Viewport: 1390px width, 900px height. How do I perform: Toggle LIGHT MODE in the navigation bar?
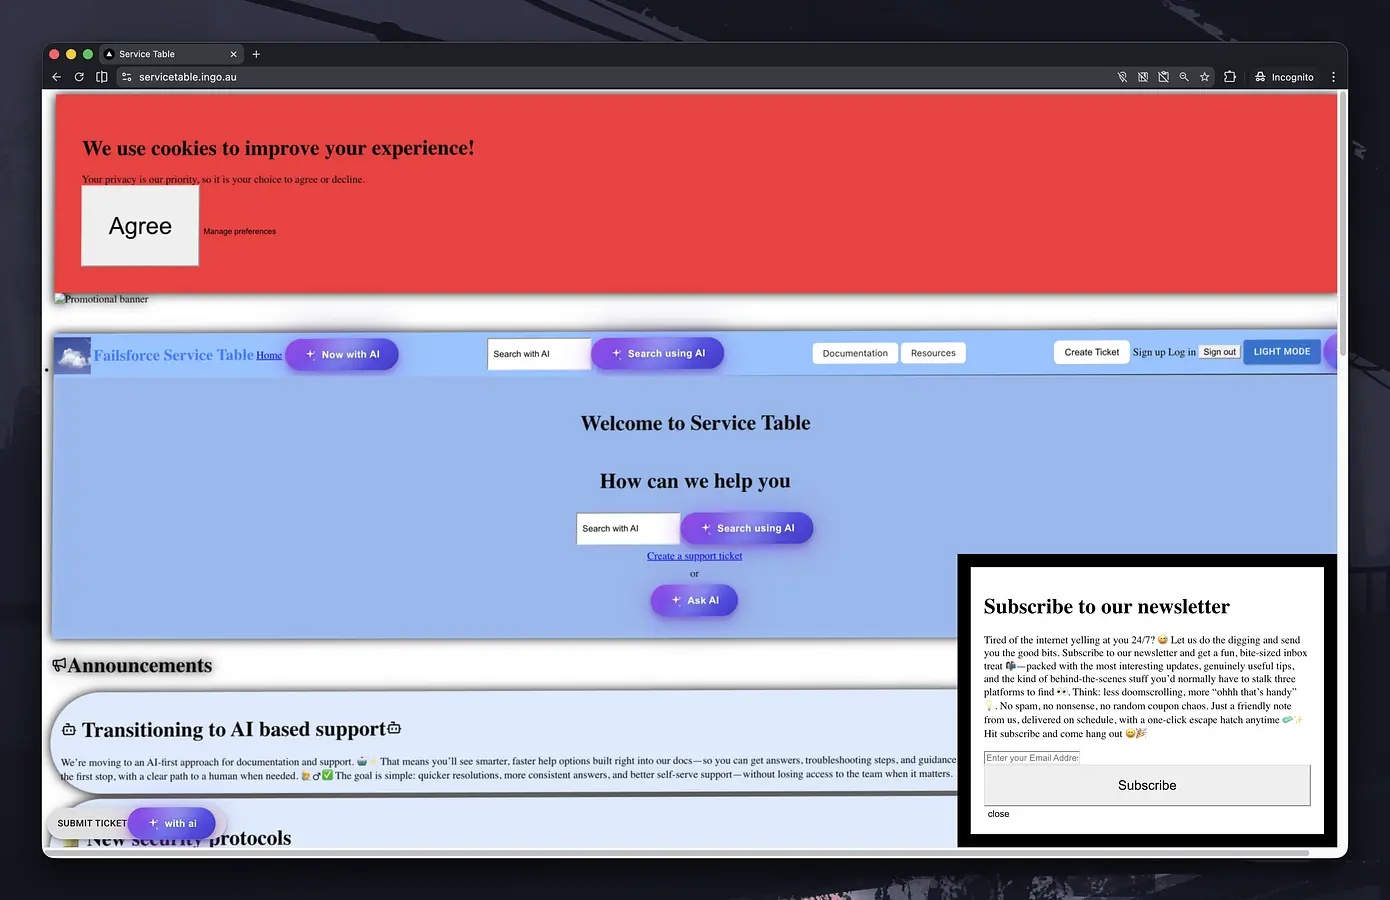pyautogui.click(x=1281, y=351)
